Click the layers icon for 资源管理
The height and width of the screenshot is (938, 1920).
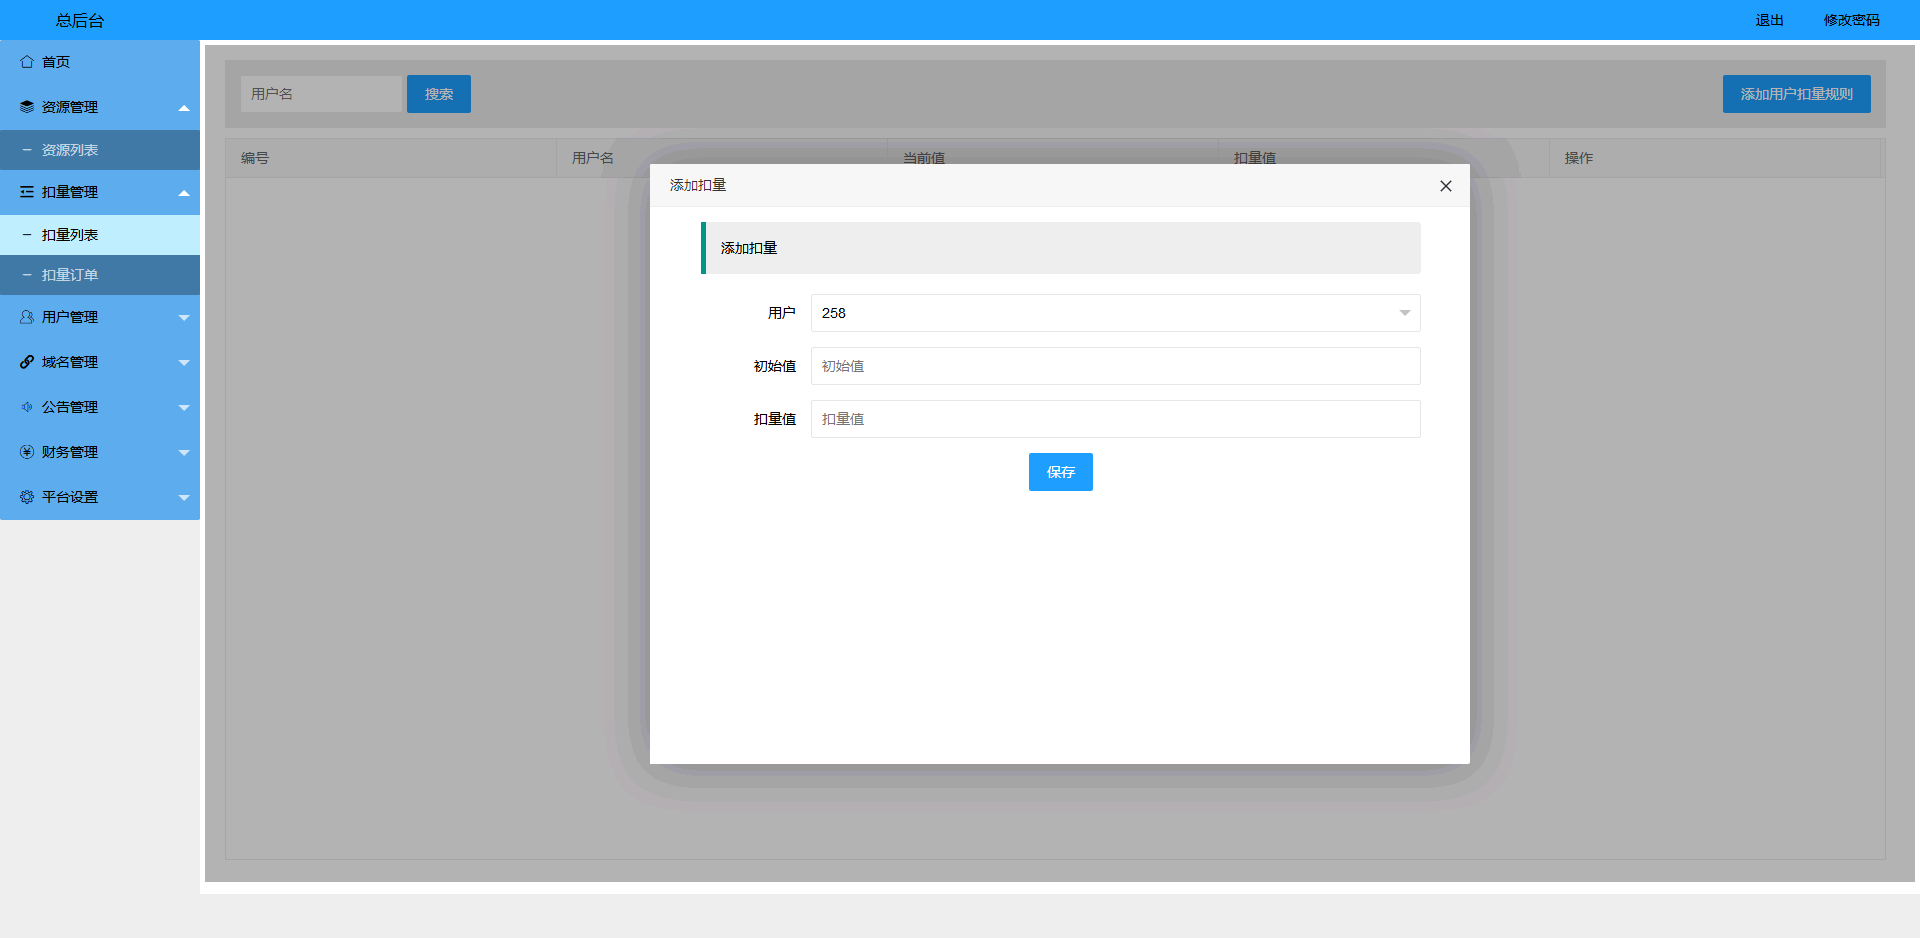coord(27,107)
